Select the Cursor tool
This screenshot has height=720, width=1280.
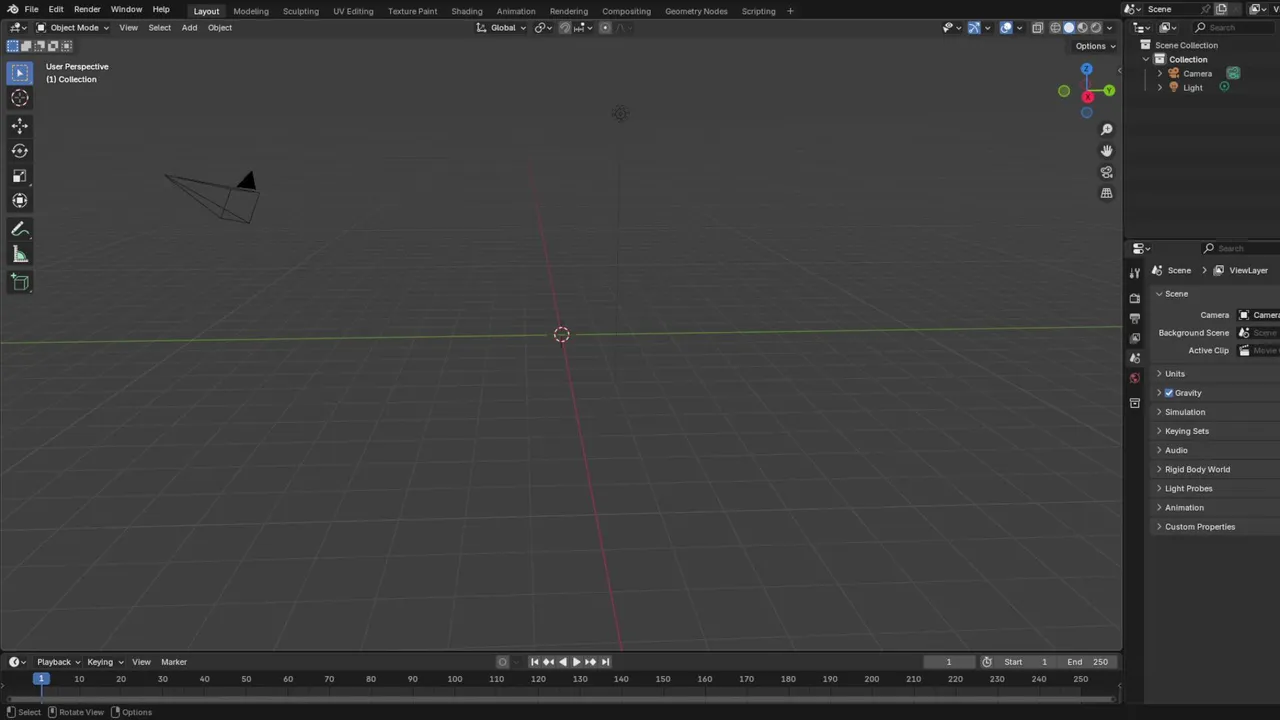click(20, 98)
